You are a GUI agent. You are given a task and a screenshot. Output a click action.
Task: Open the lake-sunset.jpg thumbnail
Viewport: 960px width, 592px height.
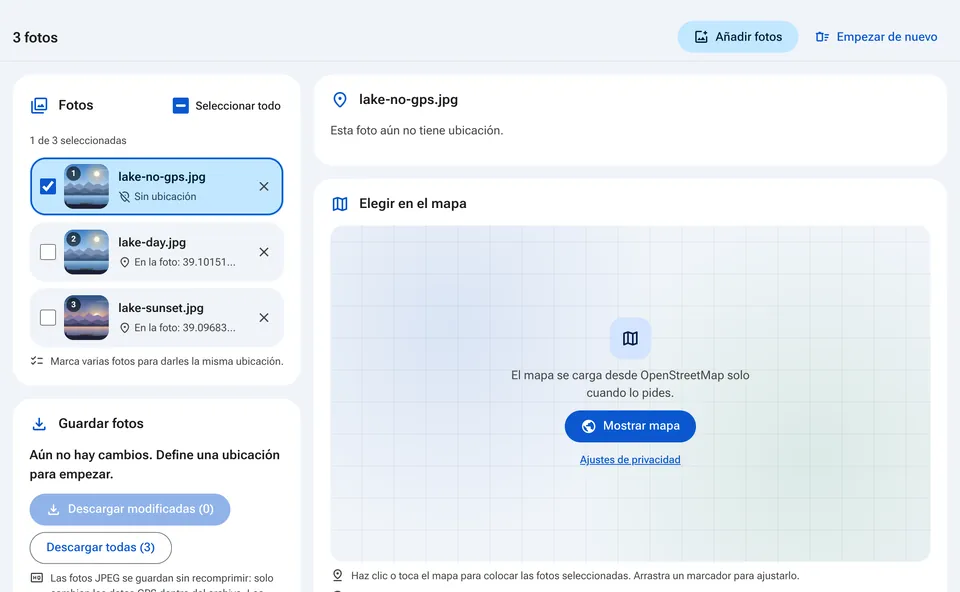86,318
